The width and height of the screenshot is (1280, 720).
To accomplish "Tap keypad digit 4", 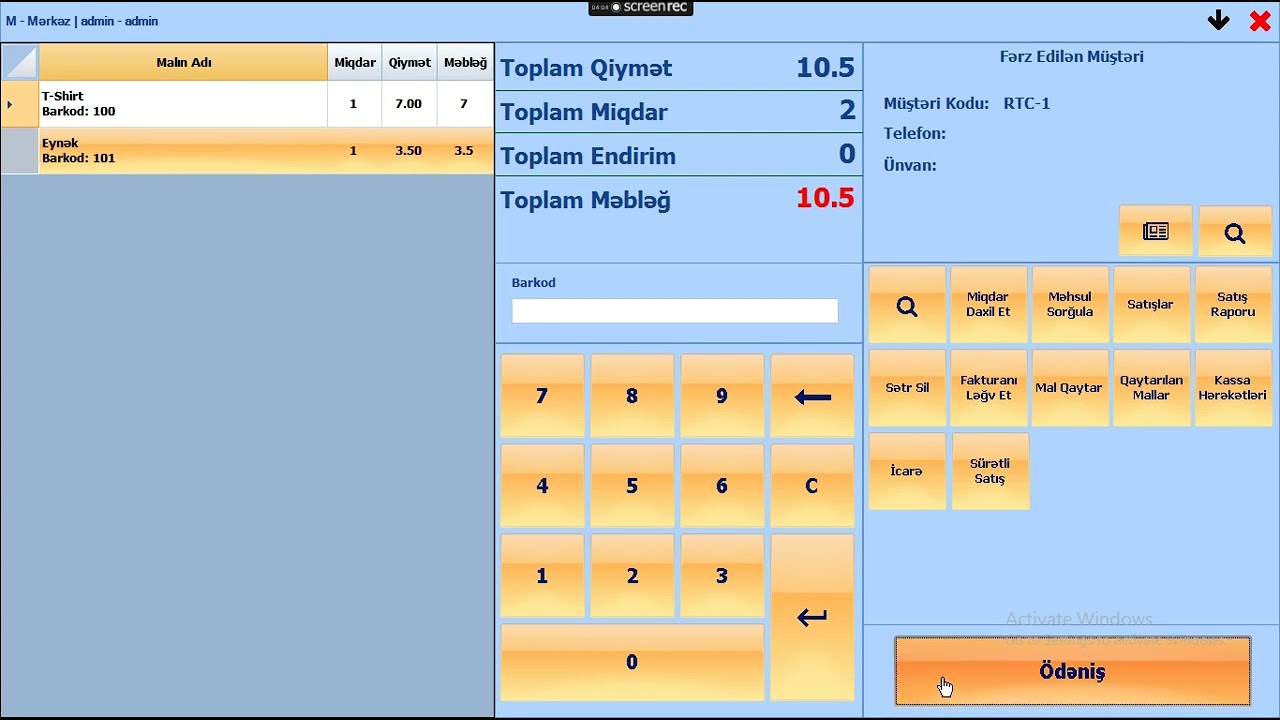I will click(542, 486).
